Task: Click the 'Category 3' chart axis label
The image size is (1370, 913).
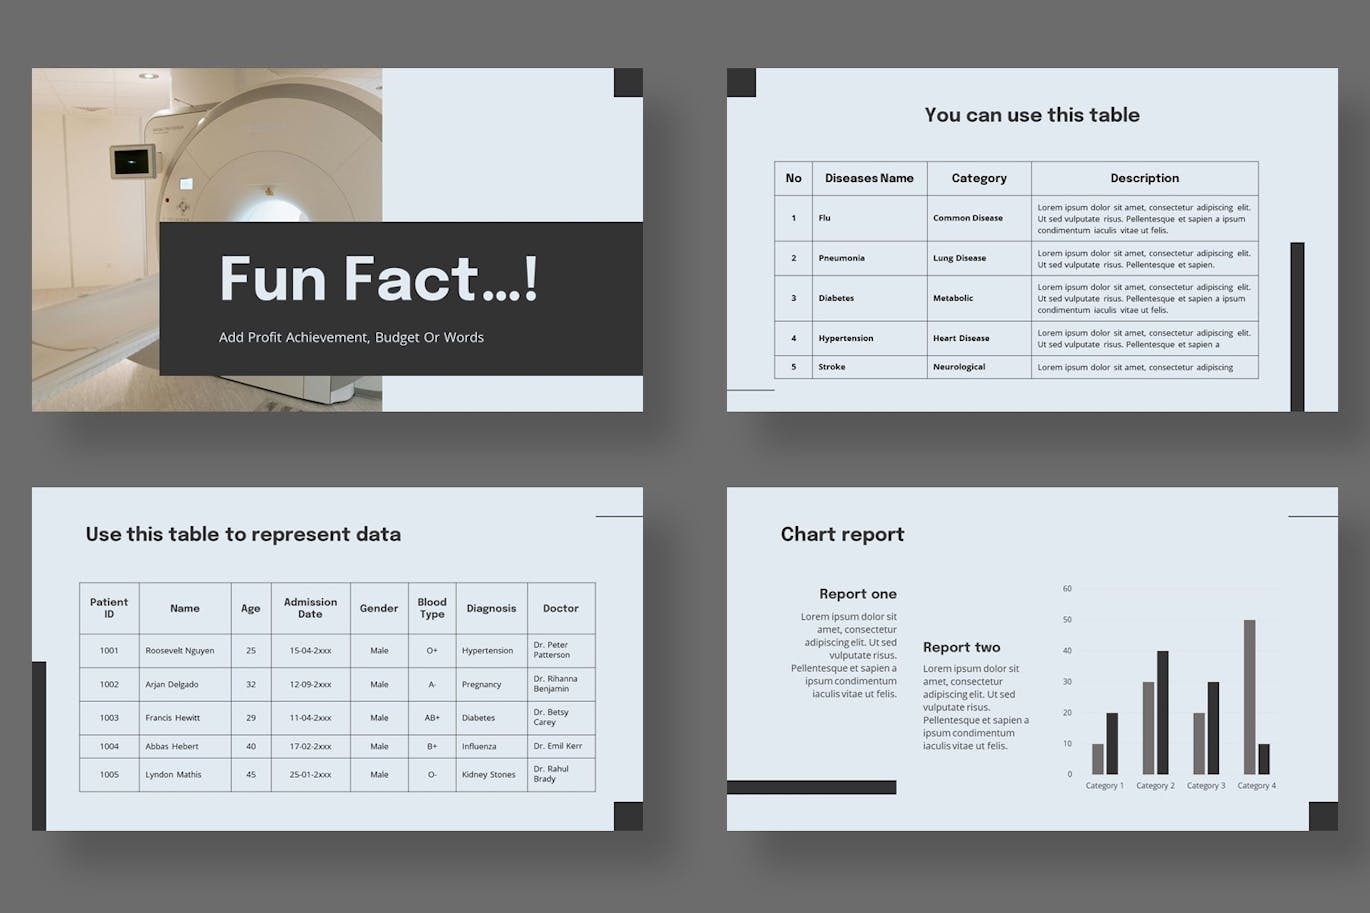Action: (1206, 786)
